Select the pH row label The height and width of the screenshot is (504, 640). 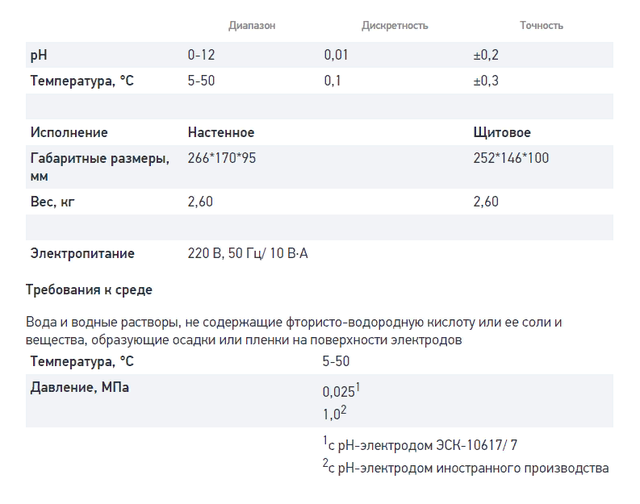click(x=39, y=55)
